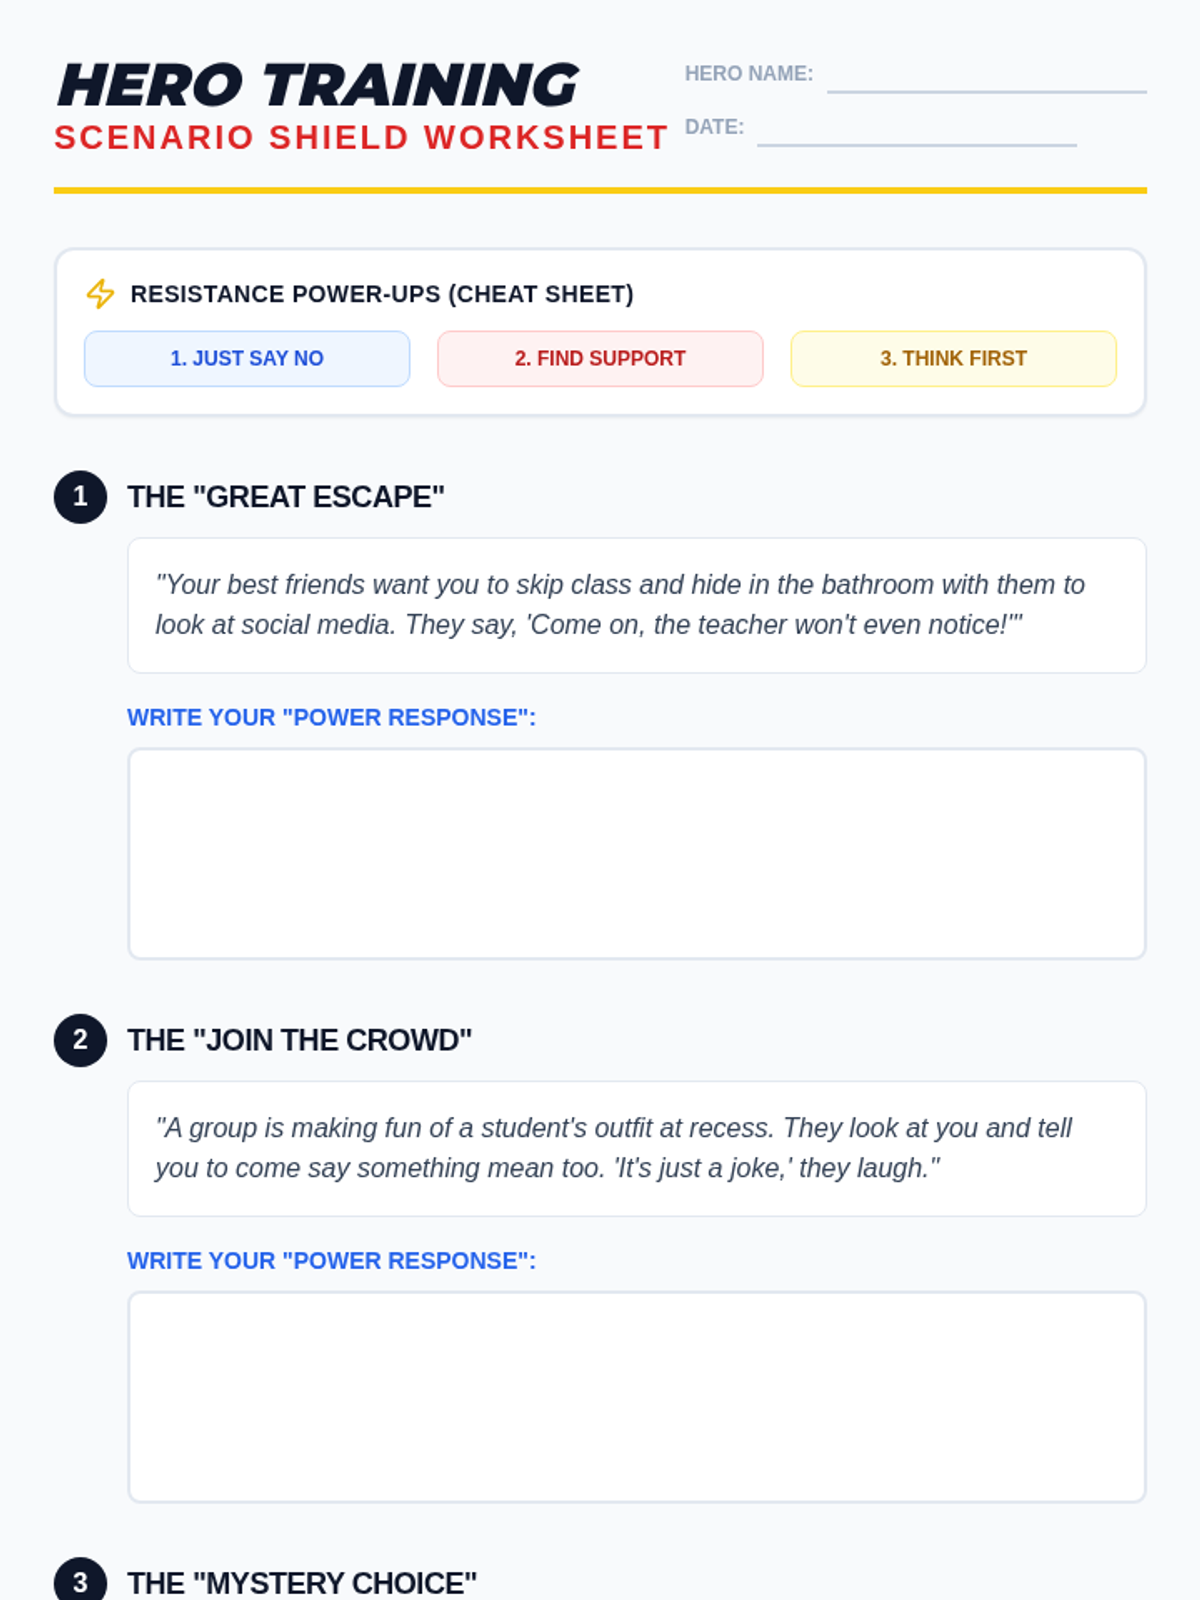This screenshot has width=1200, height=1600.
Task: Click the Resistance Power-Ups cheat sheet heading
Action: pos(382,294)
